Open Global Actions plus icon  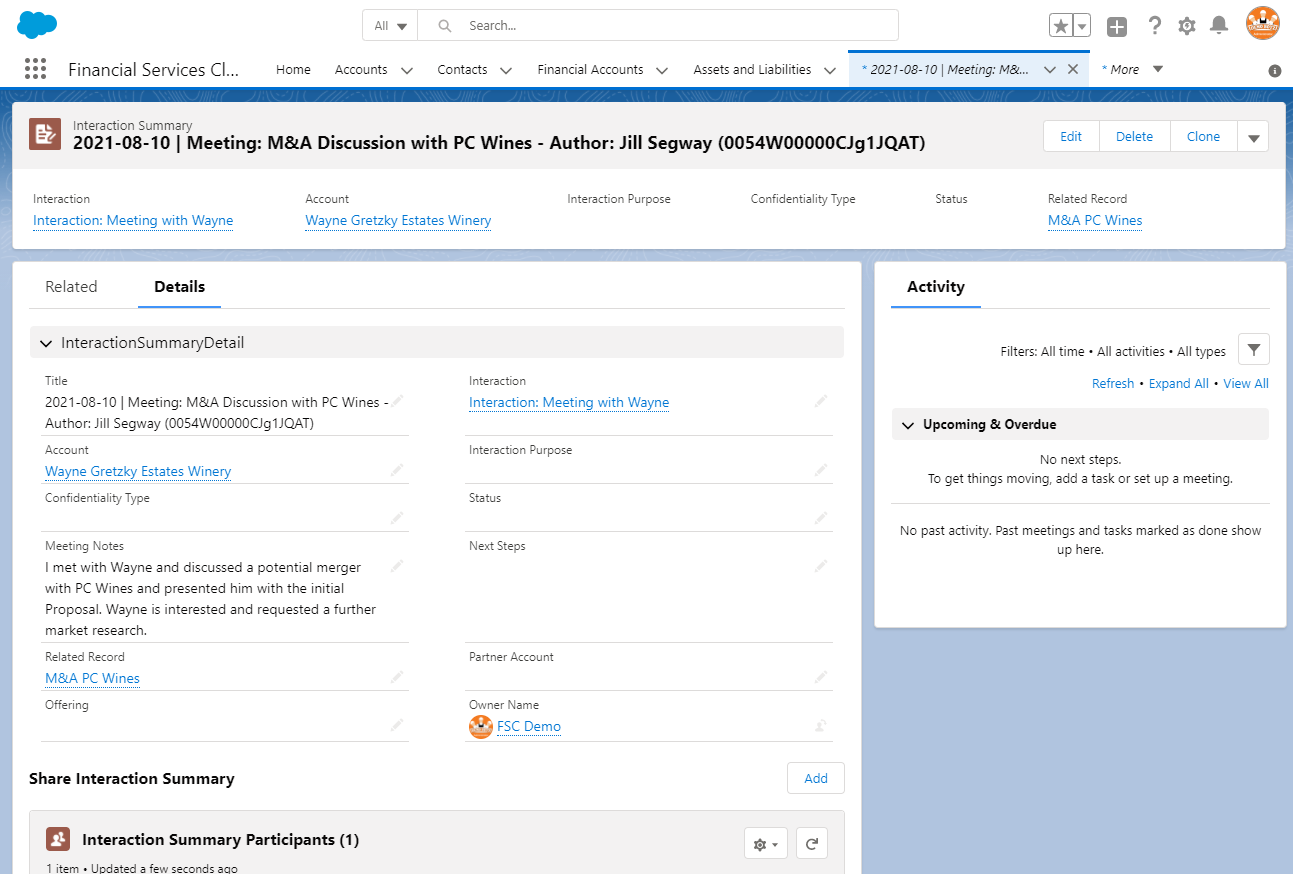coord(1117,26)
